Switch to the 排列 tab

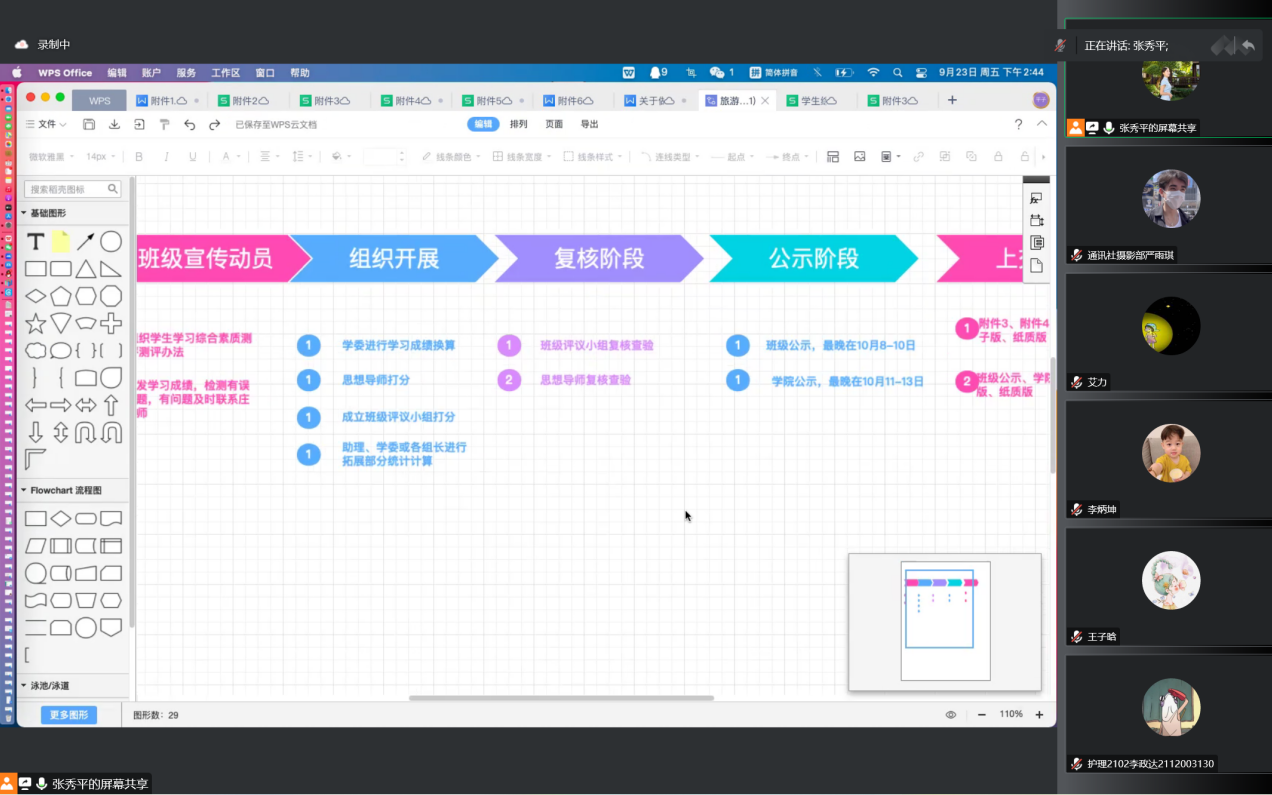coord(518,125)
